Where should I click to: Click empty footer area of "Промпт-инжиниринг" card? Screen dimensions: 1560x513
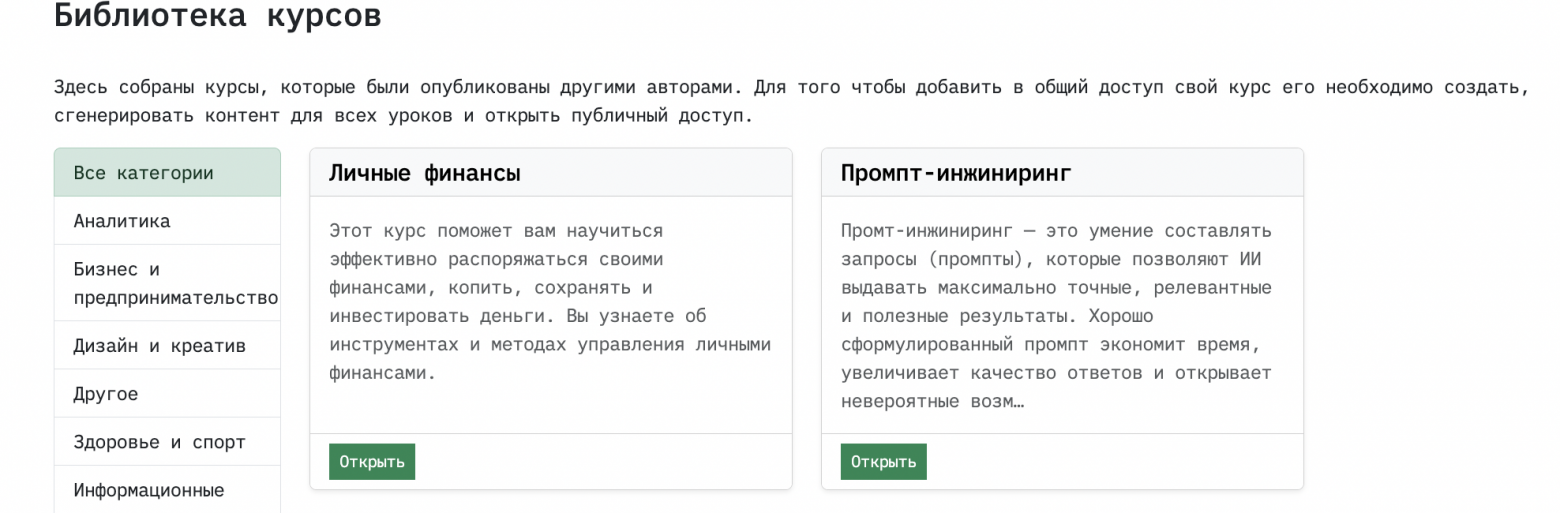pos(1110,462)
